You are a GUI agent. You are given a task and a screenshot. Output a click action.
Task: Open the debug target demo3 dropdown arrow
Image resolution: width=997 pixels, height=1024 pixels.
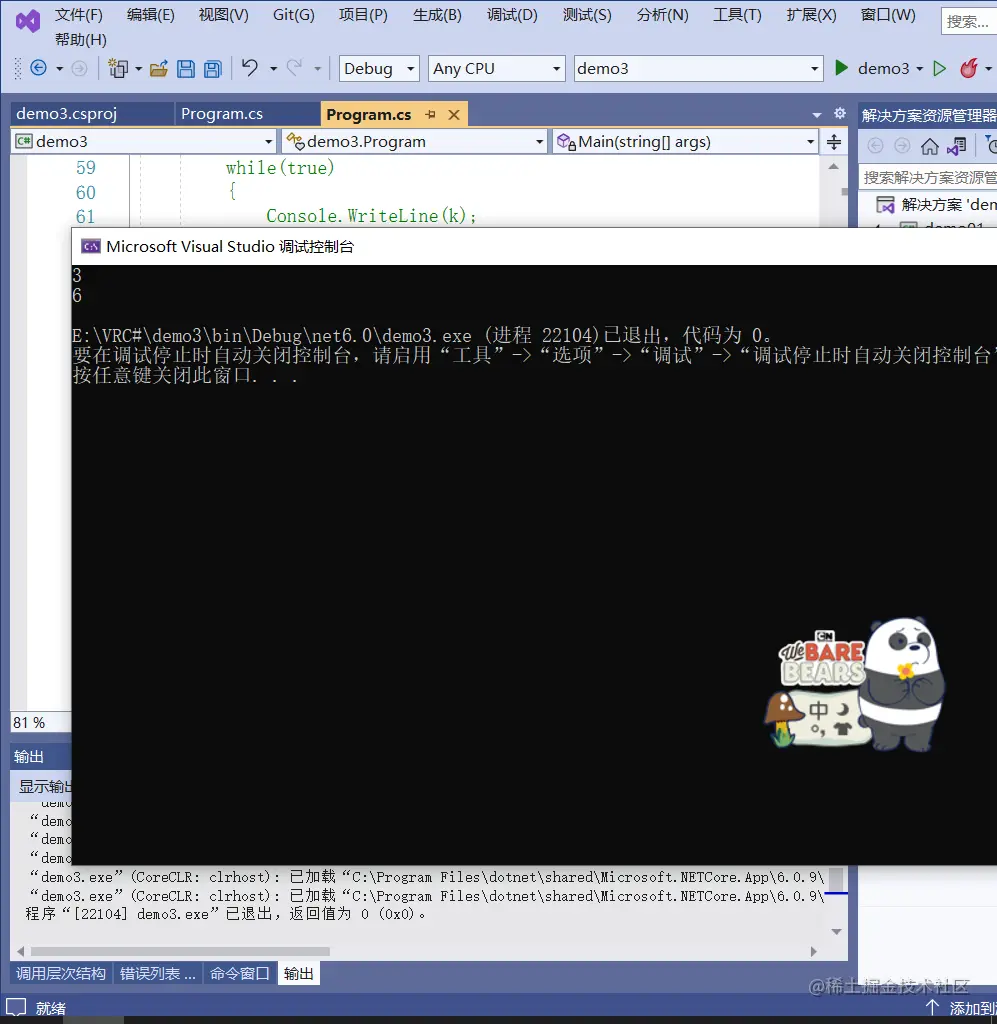tap(920, 69)
